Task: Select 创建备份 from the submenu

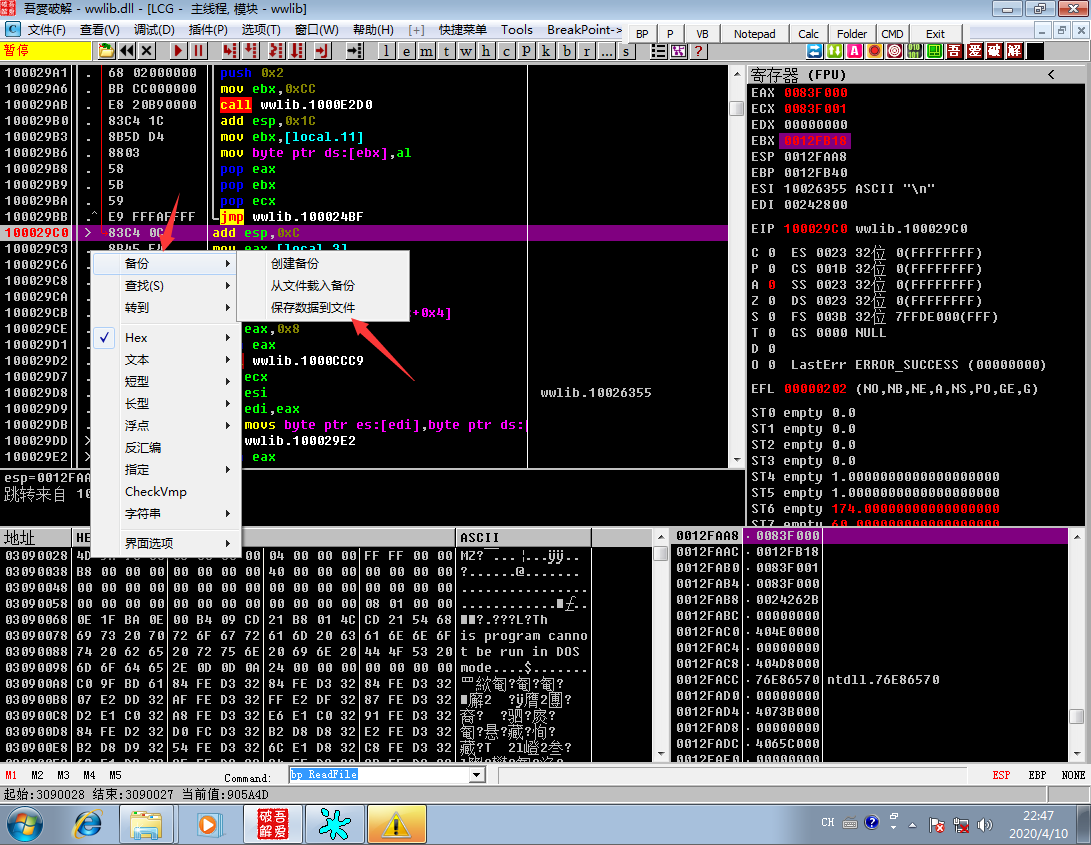Action: pyautogui.click(x=323, y=264)
